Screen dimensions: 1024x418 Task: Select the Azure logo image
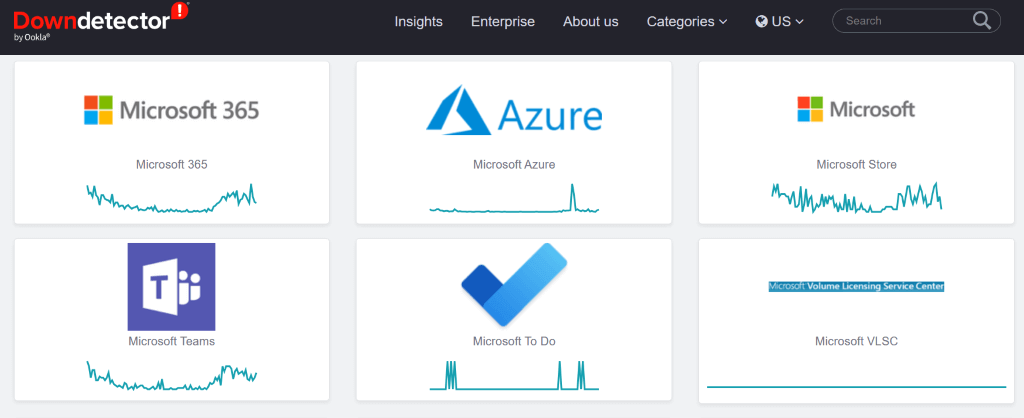pos(514,110)
